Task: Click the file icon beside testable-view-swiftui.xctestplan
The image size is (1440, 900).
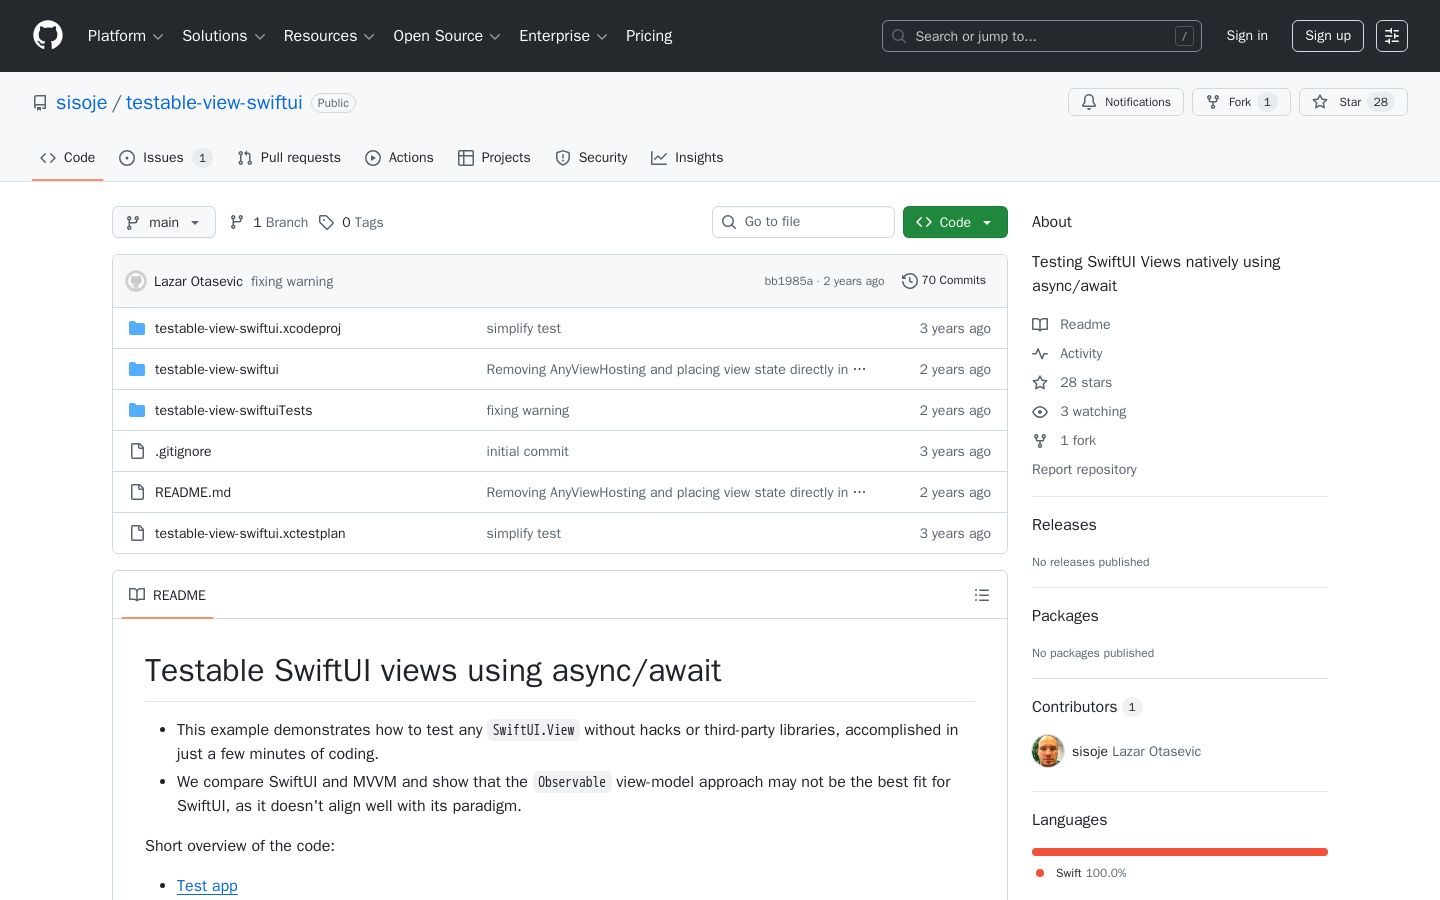Action: 137,533
